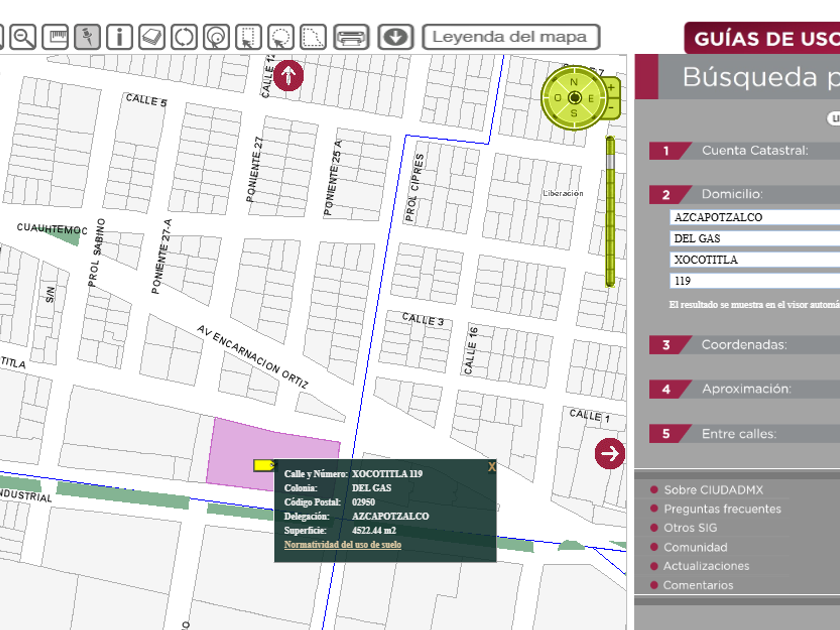The width and height of the screenshot is (840, 630).
Task: Select the measure ruler tool
Action: coord(56,38)
